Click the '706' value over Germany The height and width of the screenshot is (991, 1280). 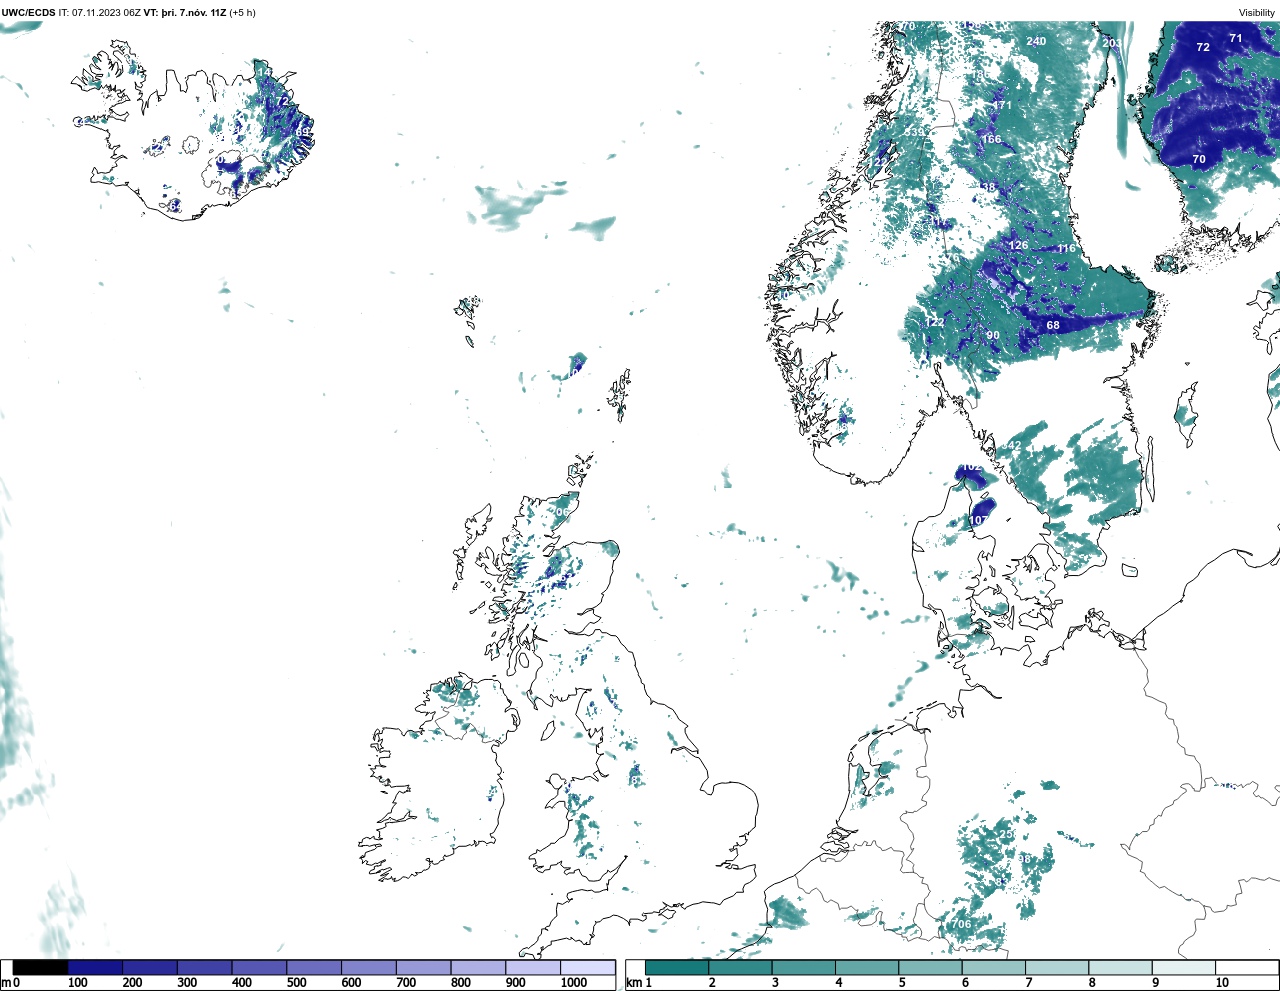961,924
